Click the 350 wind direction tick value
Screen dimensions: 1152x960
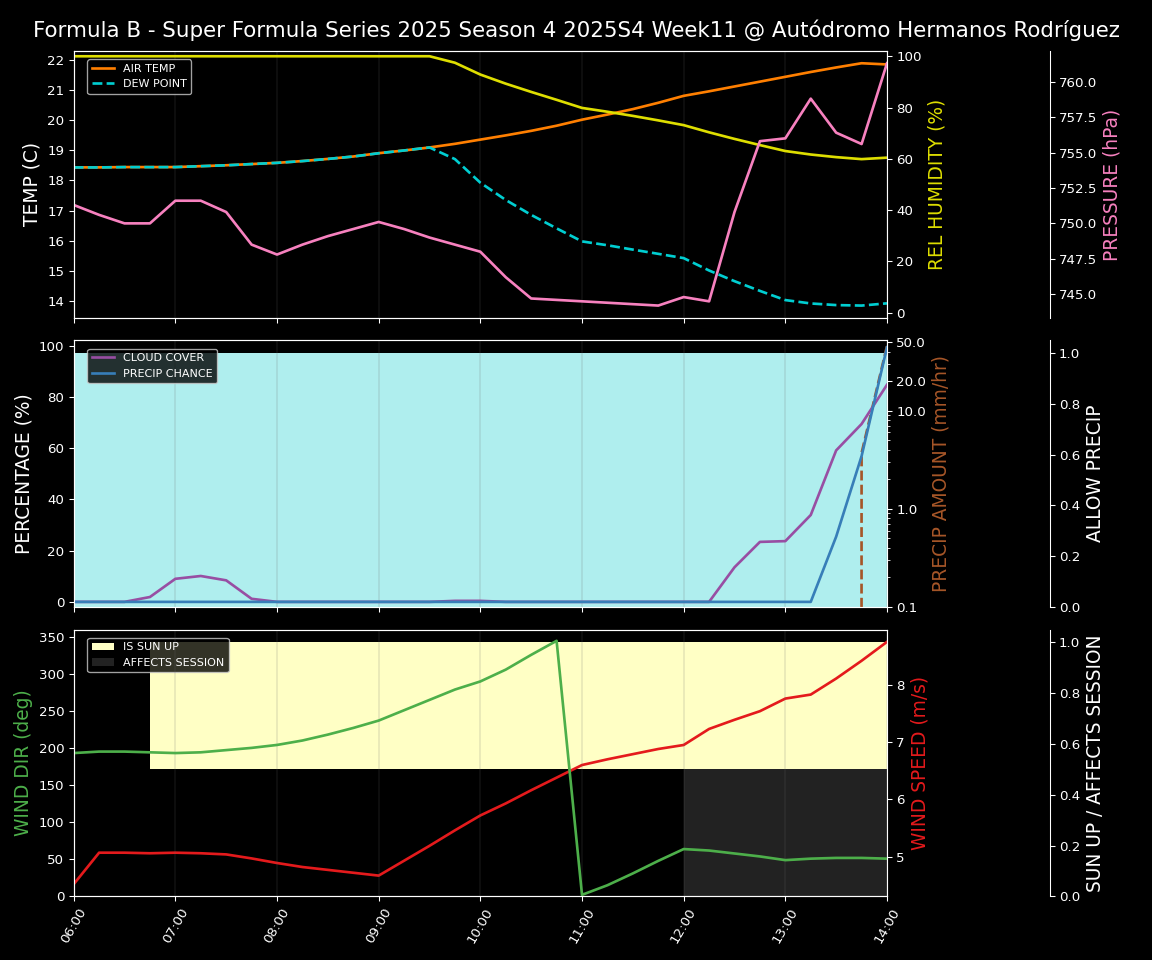(x=53, y=638)
